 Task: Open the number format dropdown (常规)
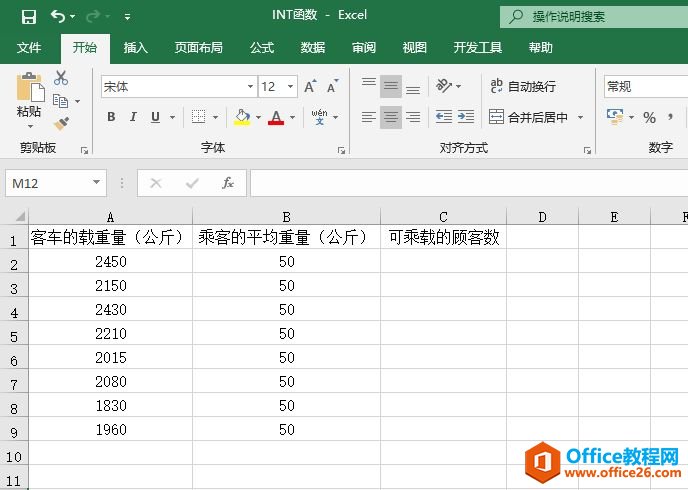point(645,87)
